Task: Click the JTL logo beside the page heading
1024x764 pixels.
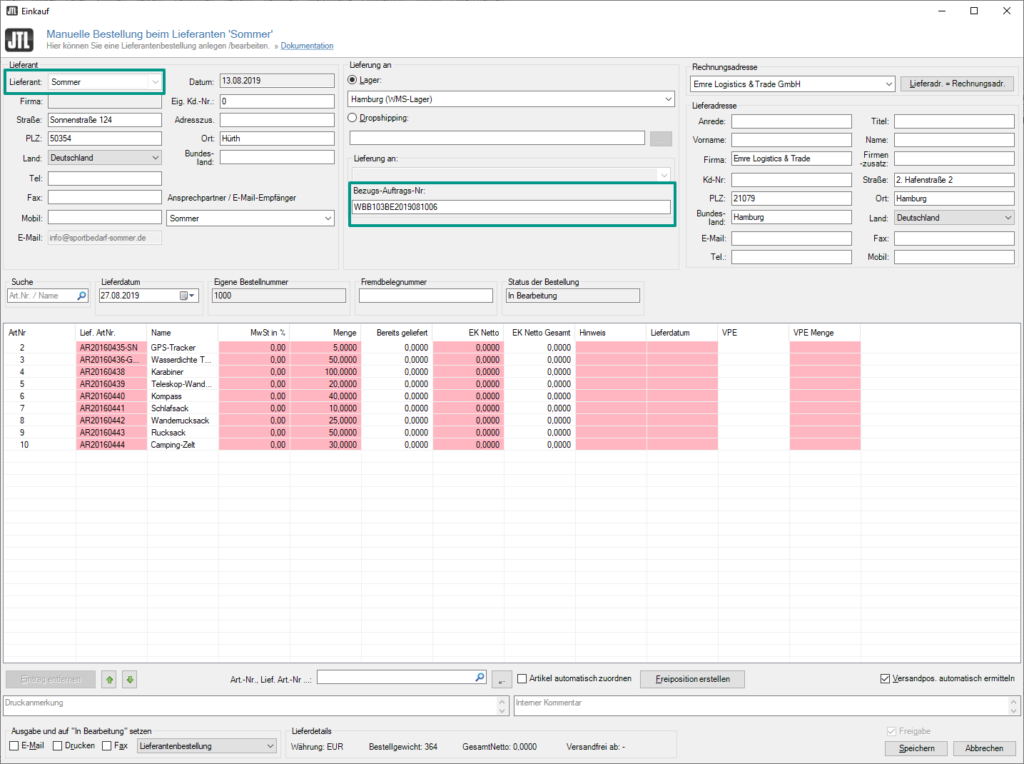Action: [20, 39]
